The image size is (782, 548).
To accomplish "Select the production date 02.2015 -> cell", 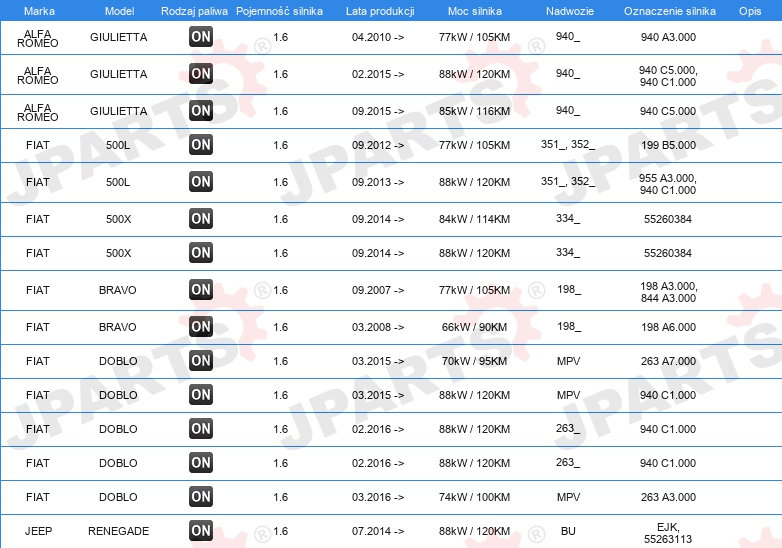I will (378, 74).
